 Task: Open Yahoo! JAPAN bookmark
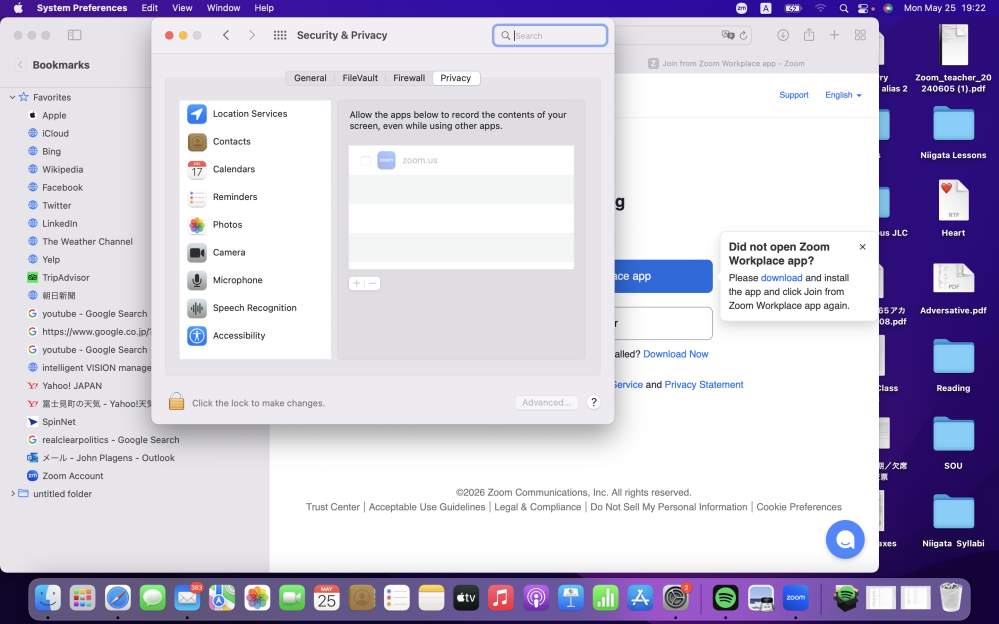pos(71,386)
